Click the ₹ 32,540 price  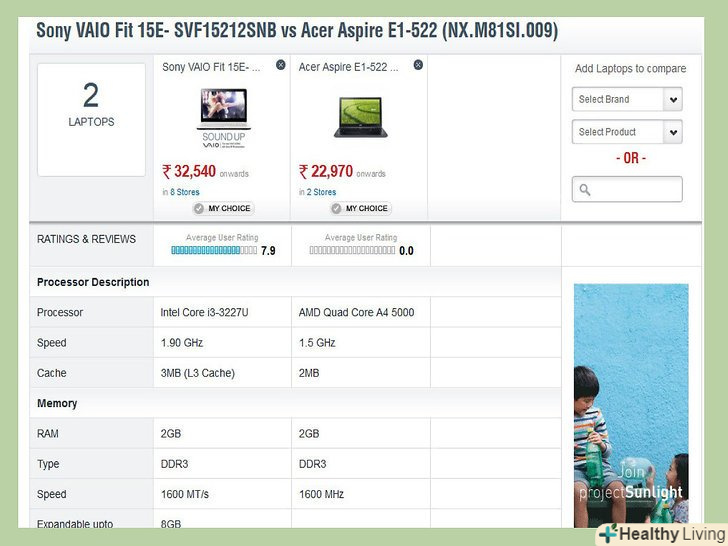[x=189, y=171]
